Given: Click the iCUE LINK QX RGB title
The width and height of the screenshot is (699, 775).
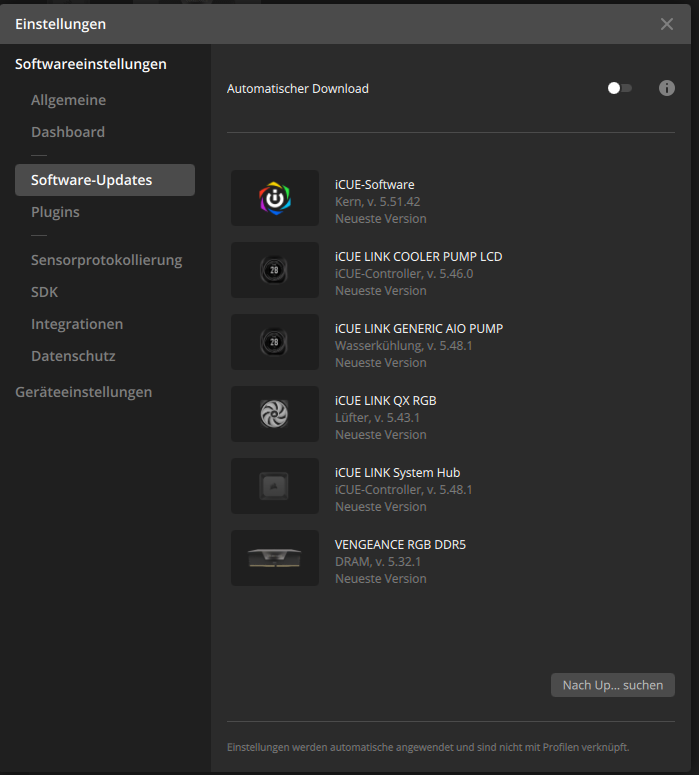Looking at the screenshot, I should click(x=386, y=401).
